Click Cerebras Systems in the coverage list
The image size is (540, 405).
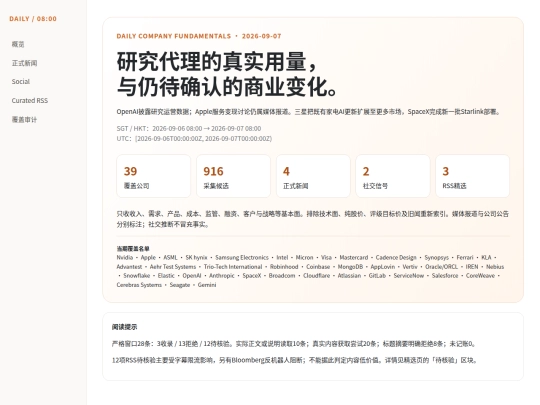point(139,285)
